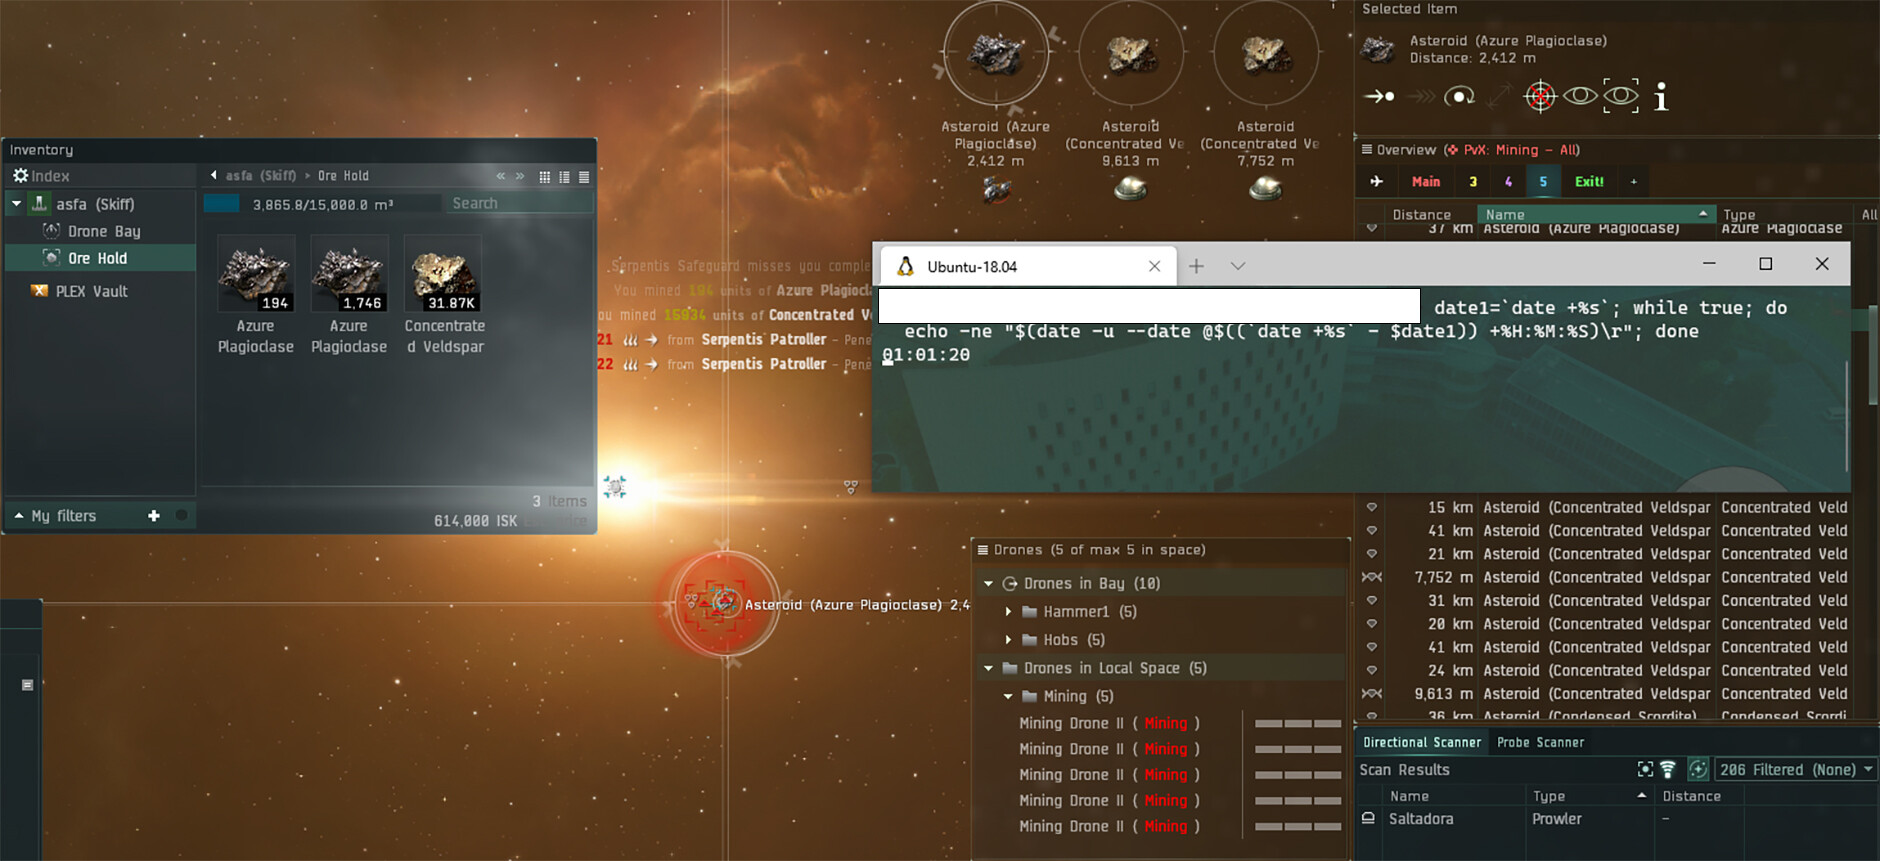Switch inventory to list view
The height and width of the screenshot is (861, 1880).
(x=584, y=177)
